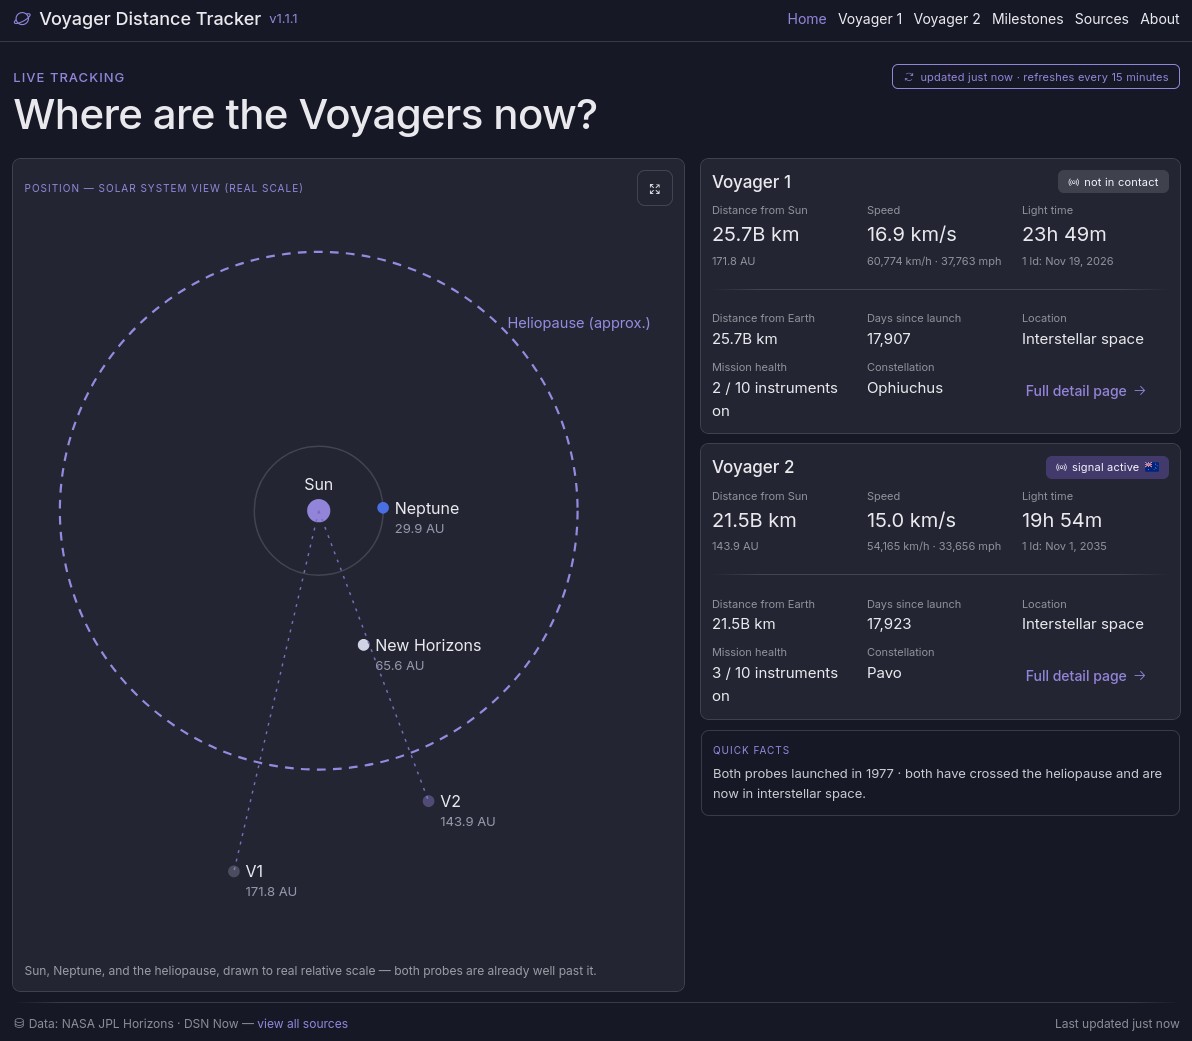Go to Voyager 1 page in navigation

(870, 19)
